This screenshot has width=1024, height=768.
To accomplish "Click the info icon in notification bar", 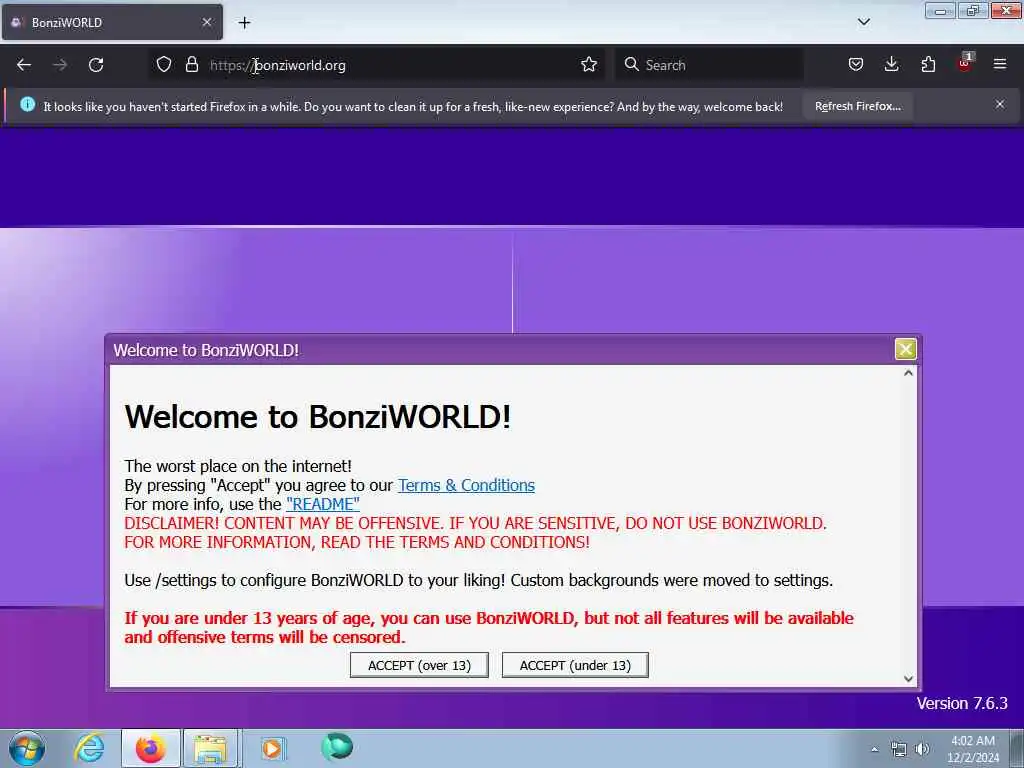I will [27, 104].
